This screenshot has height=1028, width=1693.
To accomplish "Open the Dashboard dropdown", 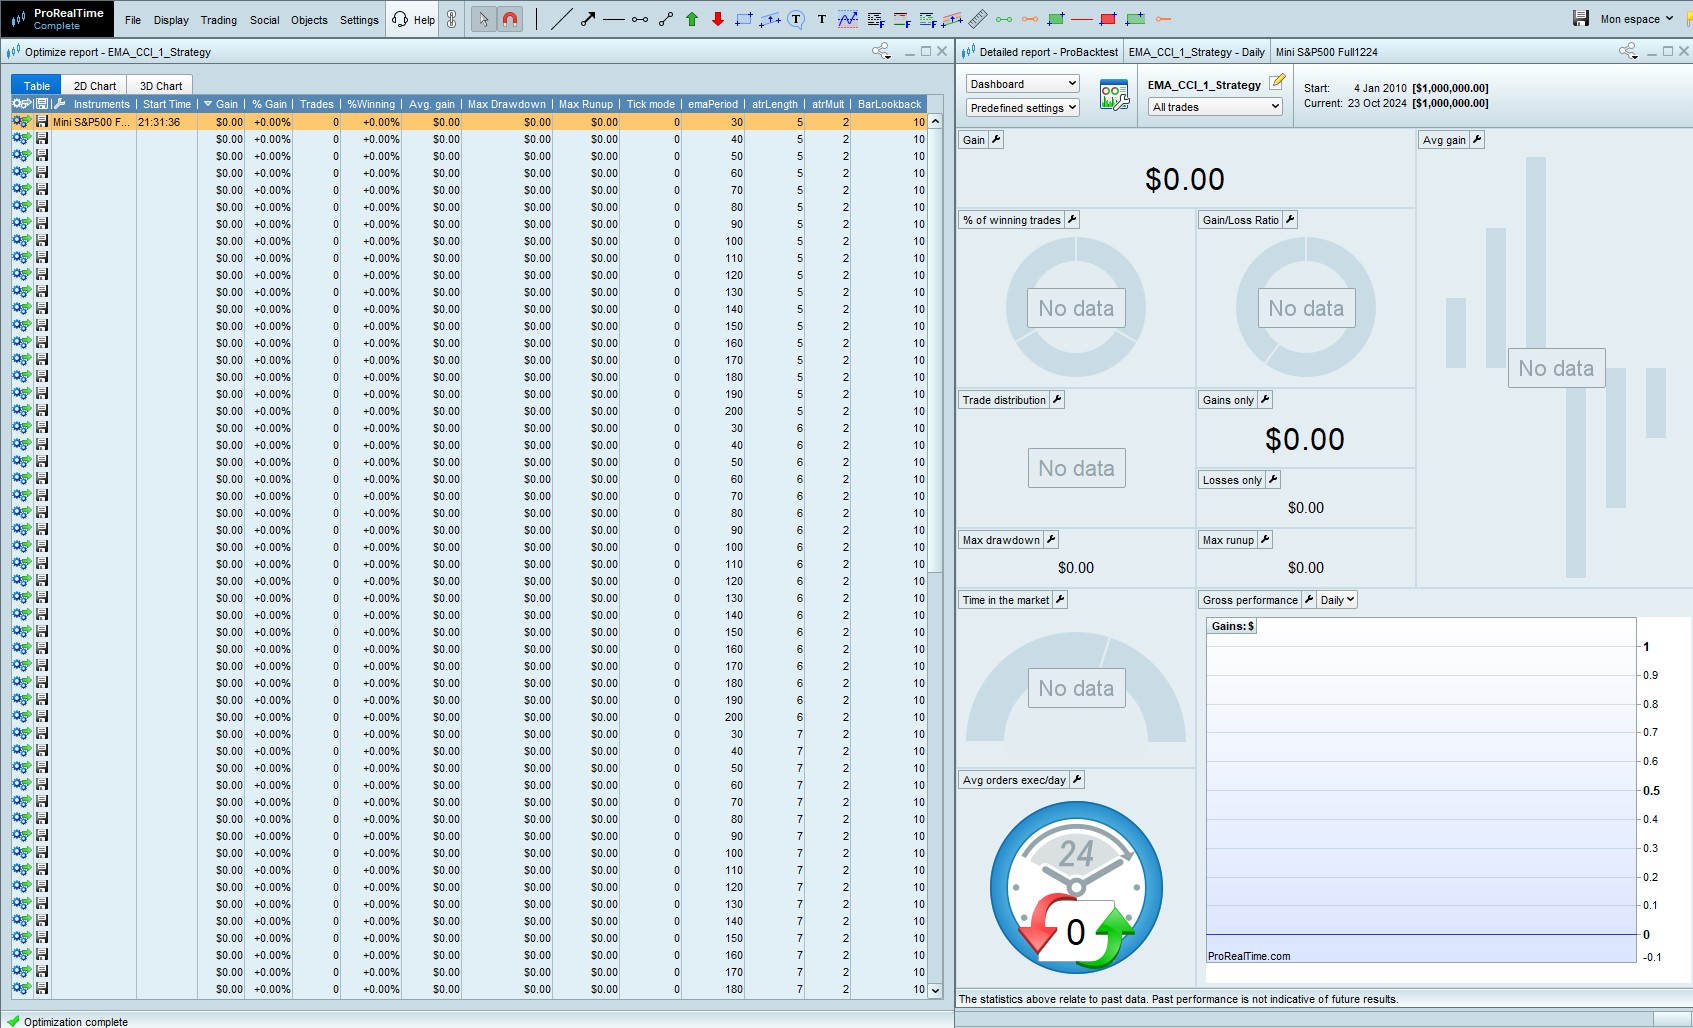I will [x=1022, y=84].
